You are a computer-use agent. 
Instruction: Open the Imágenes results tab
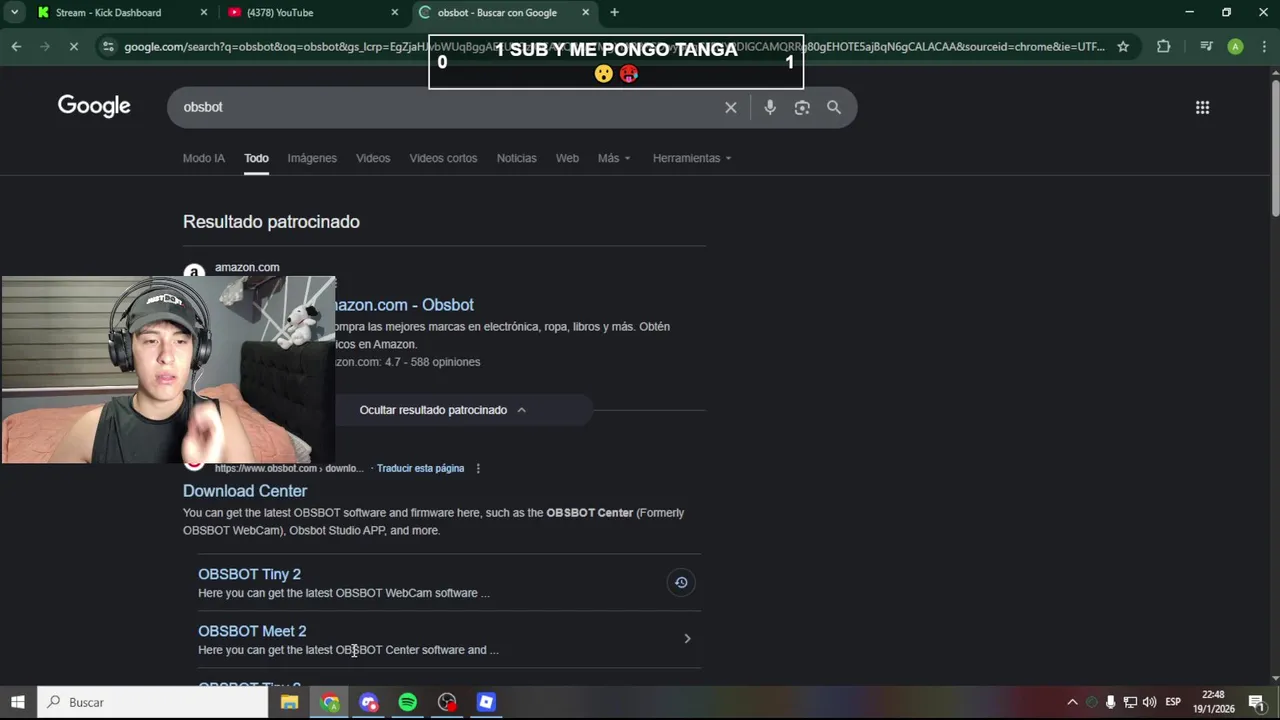[312, 158]
